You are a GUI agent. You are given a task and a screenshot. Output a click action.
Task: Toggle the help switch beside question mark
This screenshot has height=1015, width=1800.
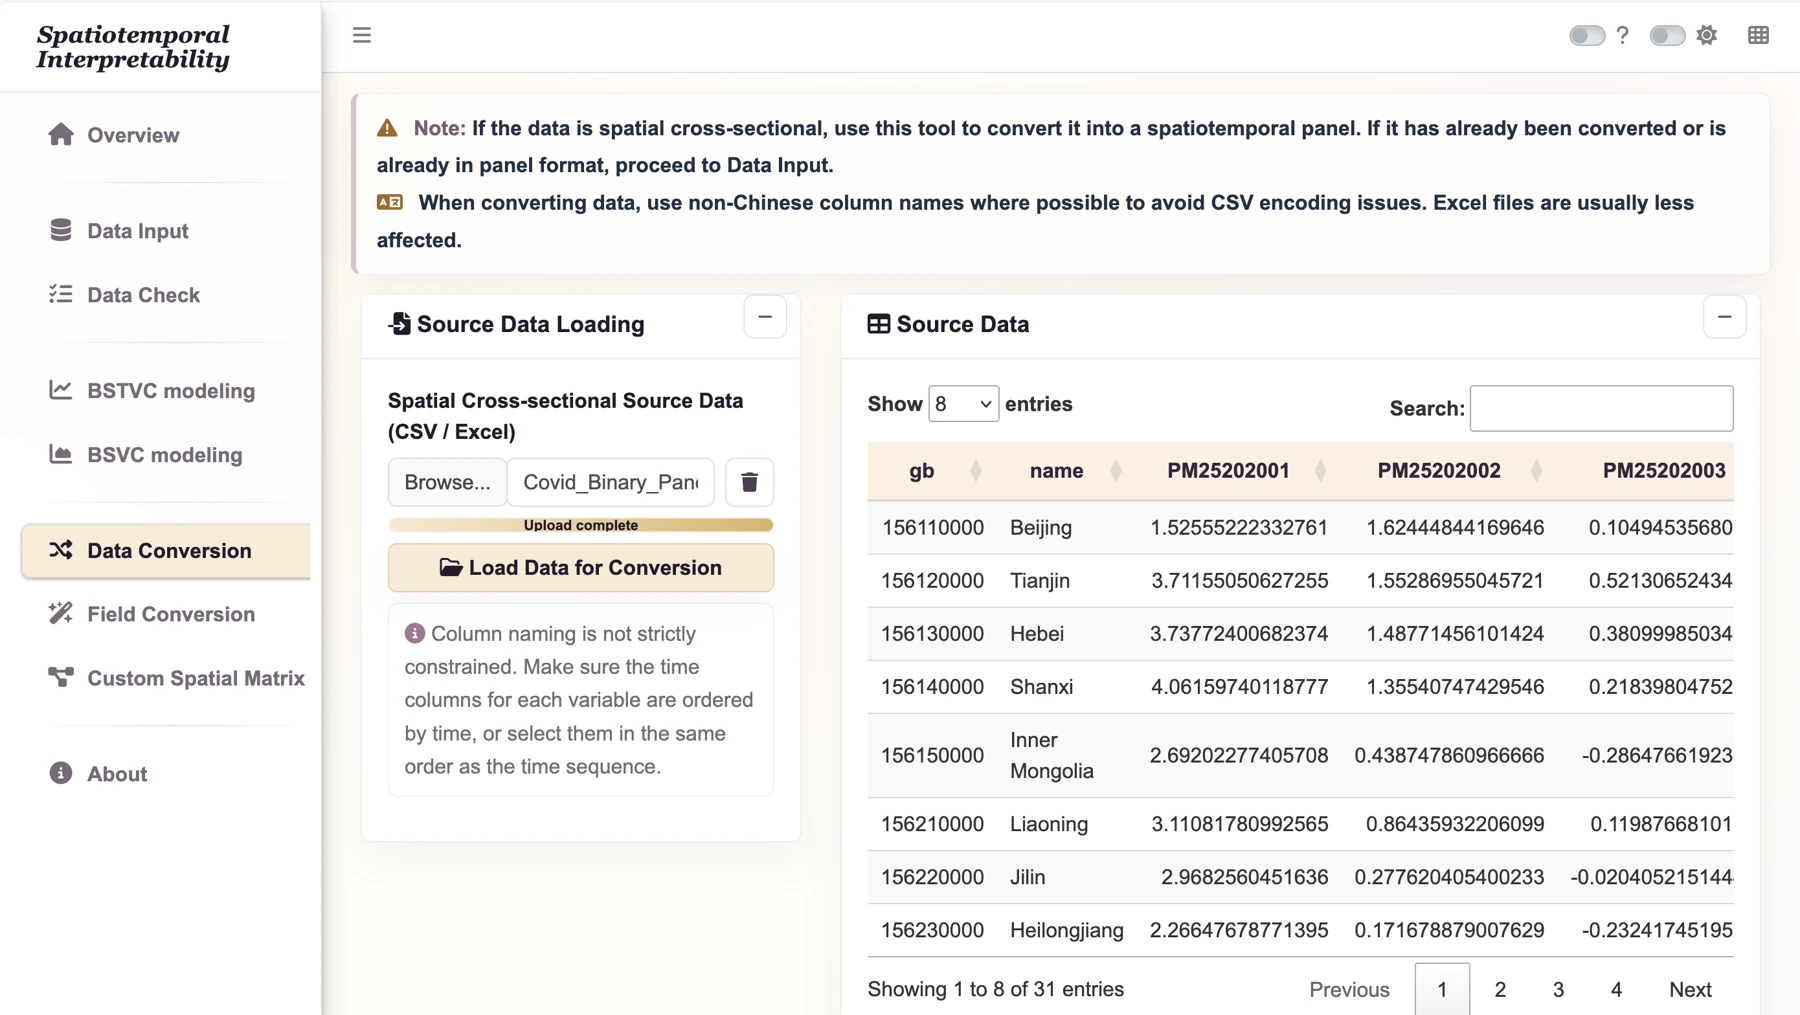pos(1587,35)
